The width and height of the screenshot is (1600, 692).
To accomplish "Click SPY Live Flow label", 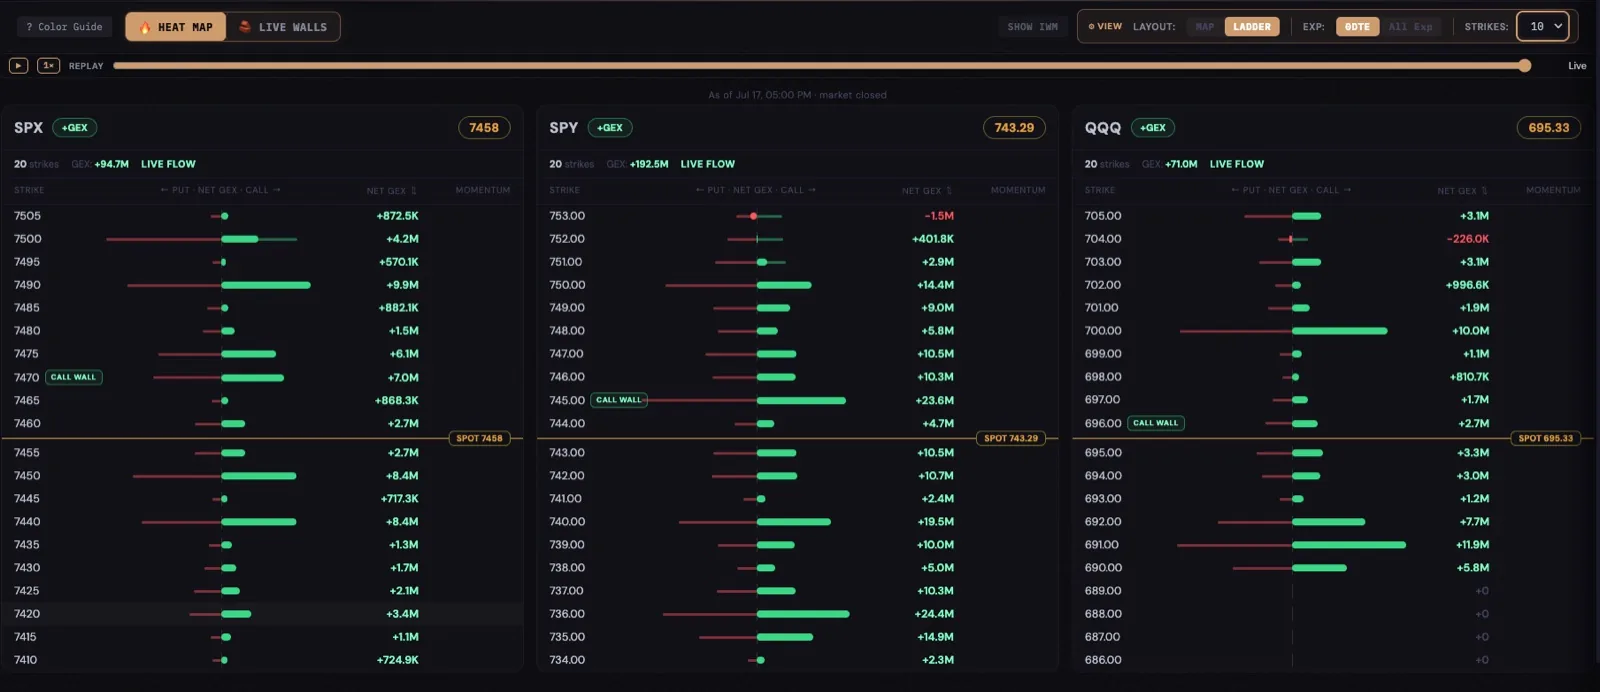I will tap(708, 164).
